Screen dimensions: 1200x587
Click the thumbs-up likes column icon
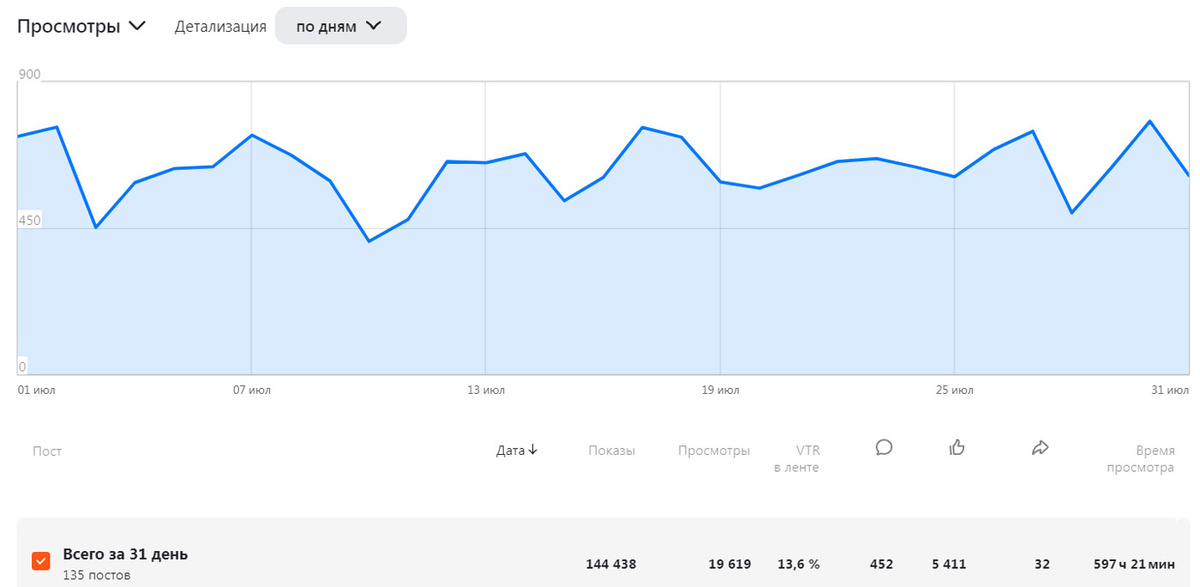957,448
